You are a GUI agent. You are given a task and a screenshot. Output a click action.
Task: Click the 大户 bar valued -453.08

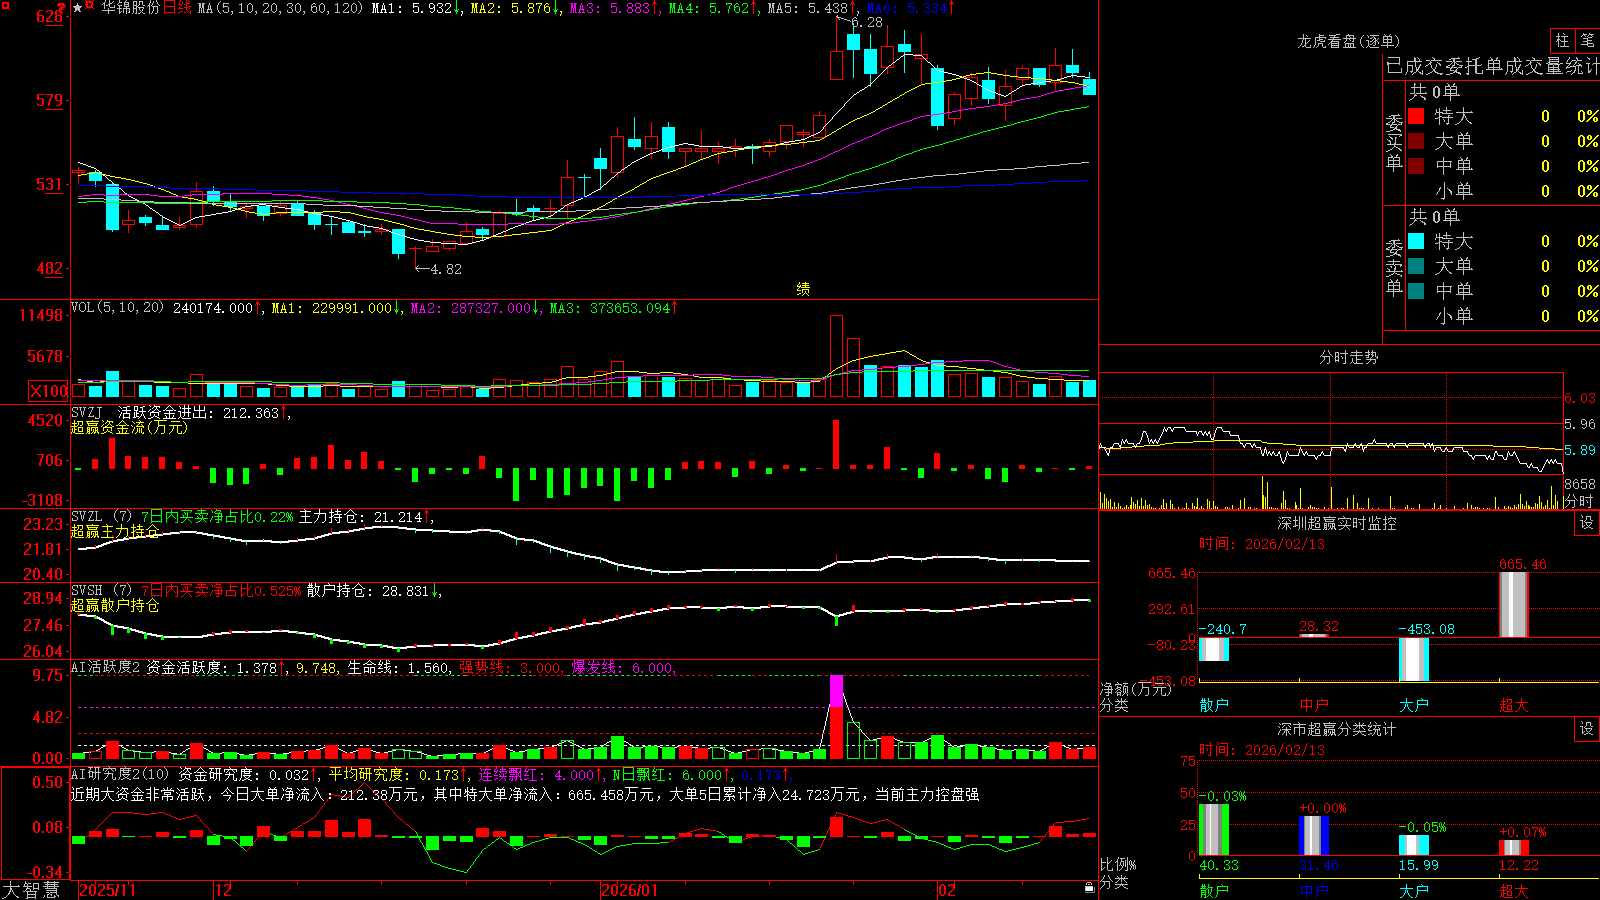1414,659
